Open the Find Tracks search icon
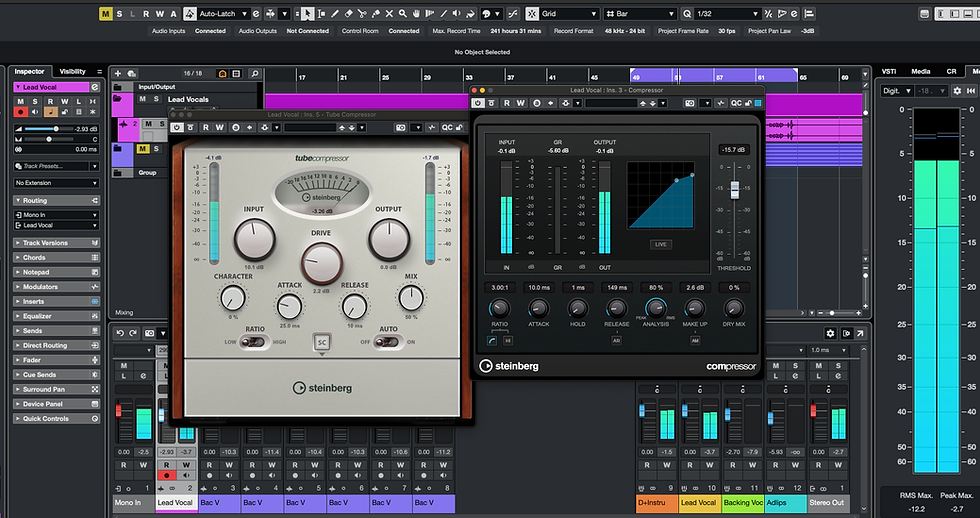Image resolution: width=980 pixels, height=518 pixels. [x=254, y=74]
